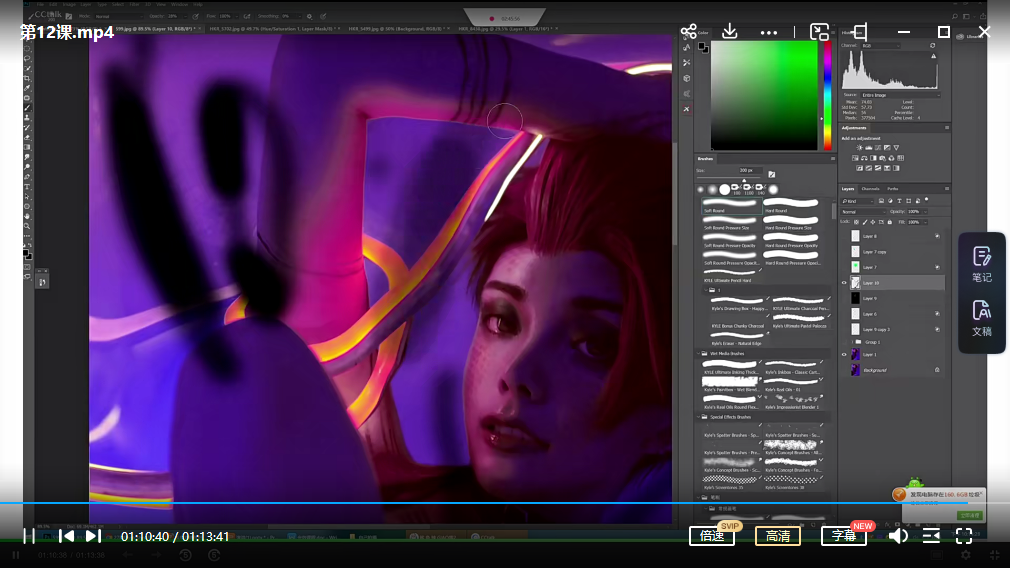Viewport: 1010px width, 568px height.
Task: Open 笔记 notes side panel
Action: [982, 264]
